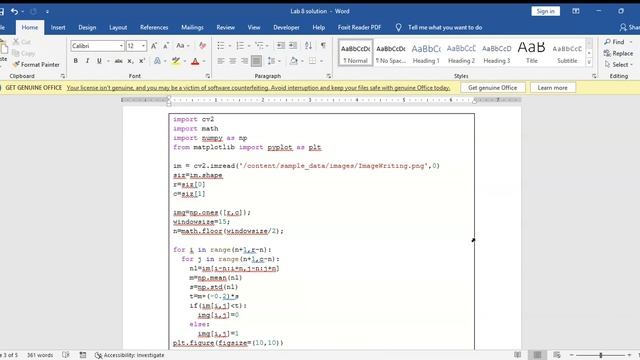Image resolution: width=640 pixels, height=360 pixels.
Task: Open the font size 12 dropdown
Action: coord(143,46)
